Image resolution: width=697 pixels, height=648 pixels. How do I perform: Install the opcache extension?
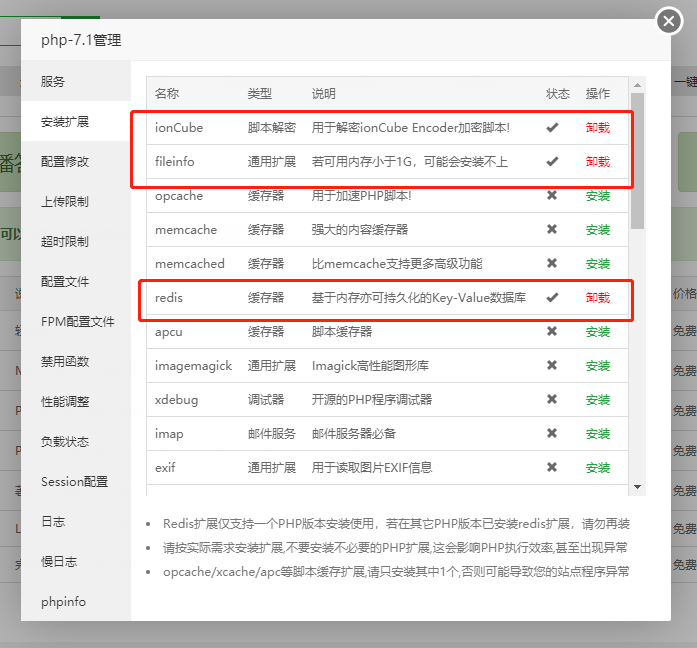pyautogui.click(x=597, y=196)
